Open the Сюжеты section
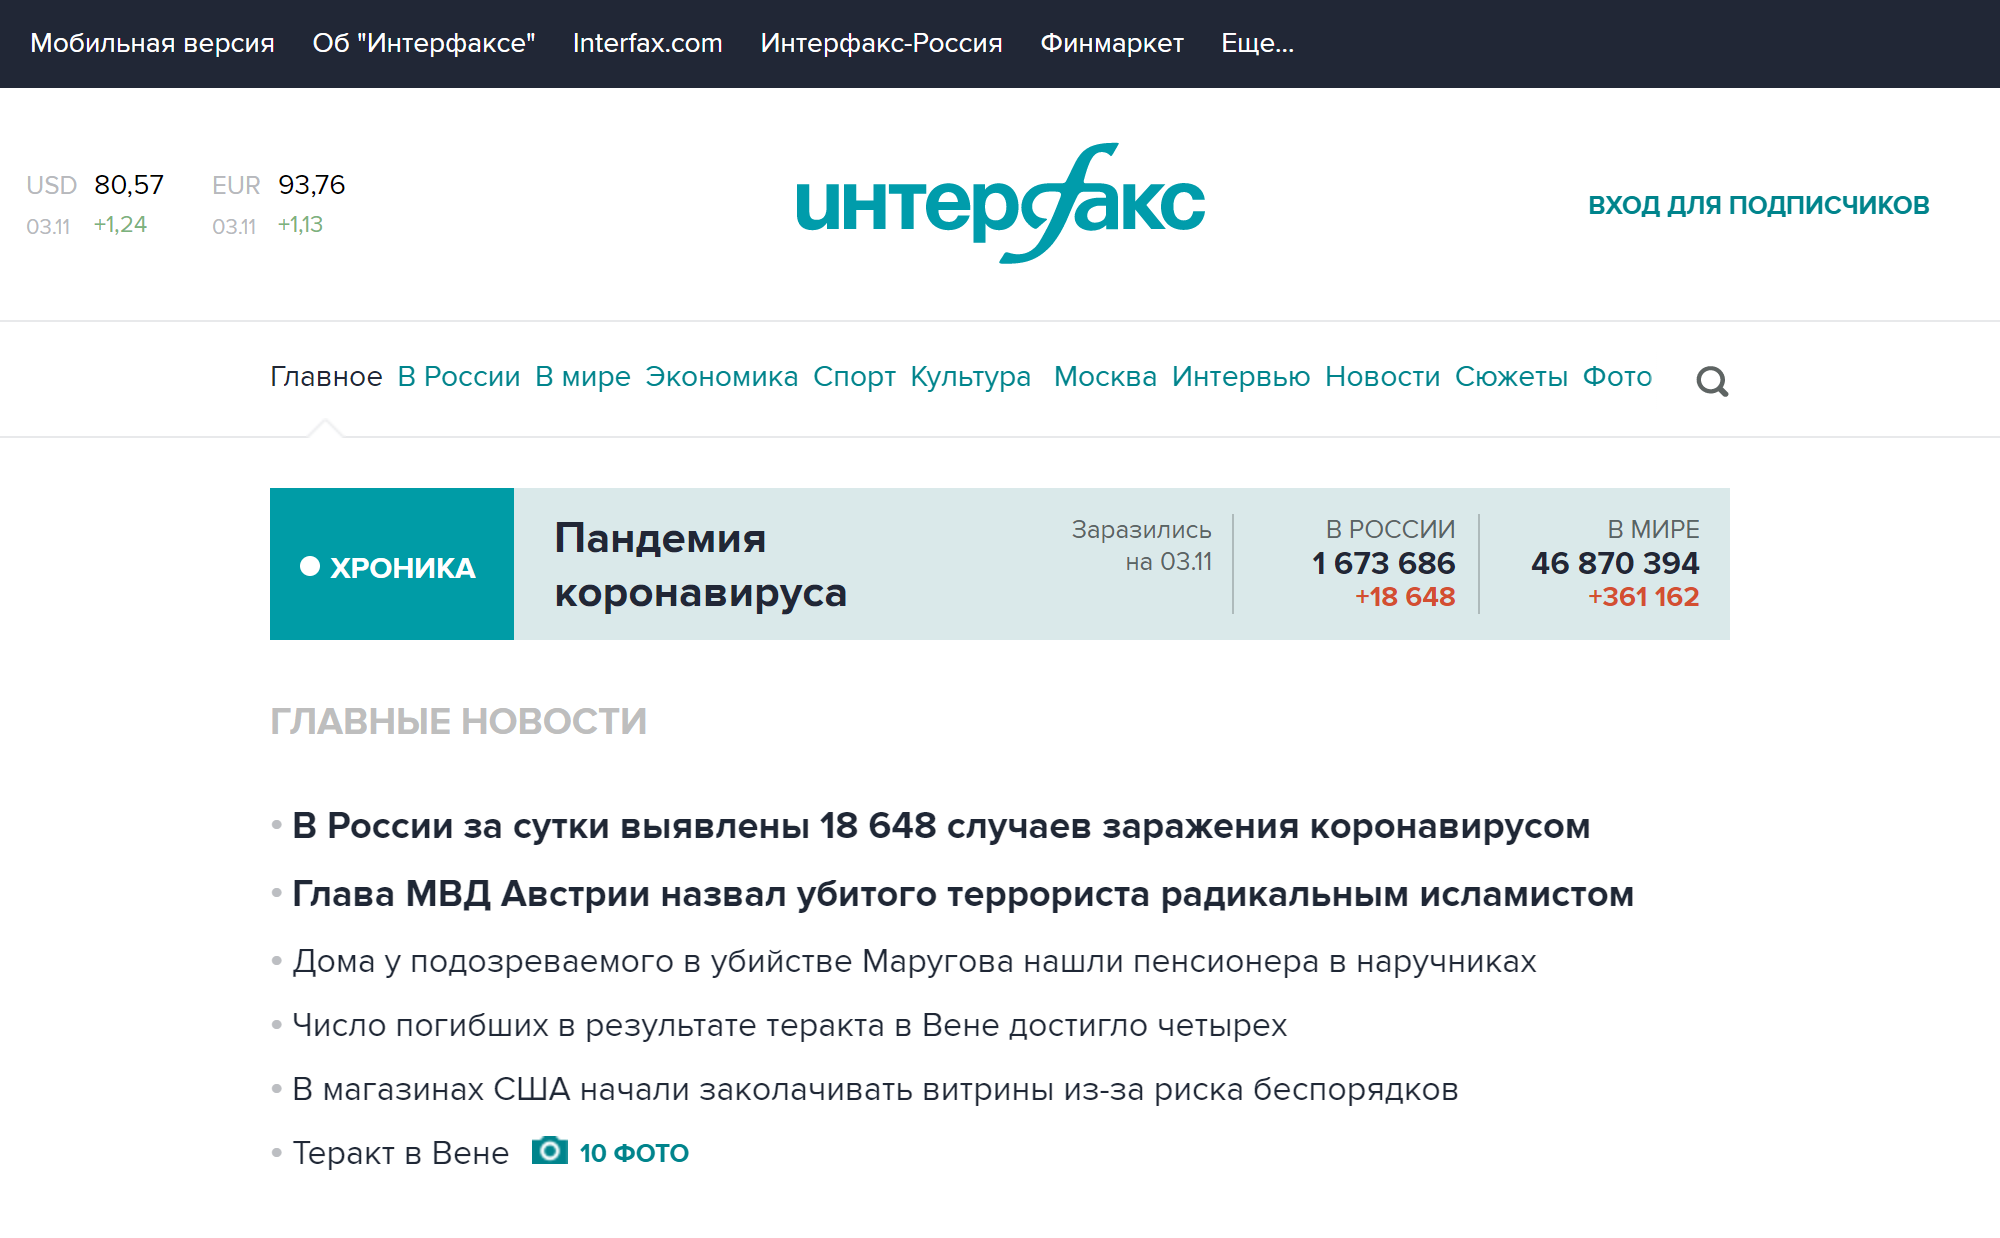The image size is (2000, 1238). (1511, 377)
